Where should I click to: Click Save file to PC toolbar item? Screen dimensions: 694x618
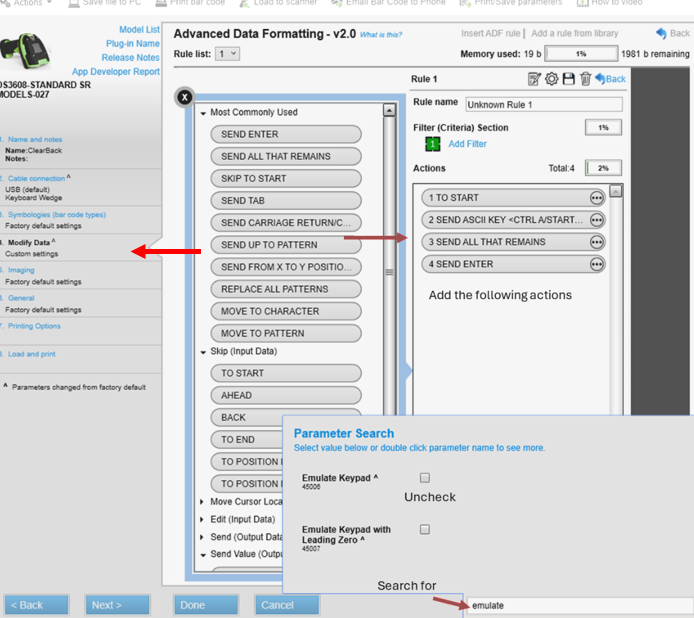104,3
